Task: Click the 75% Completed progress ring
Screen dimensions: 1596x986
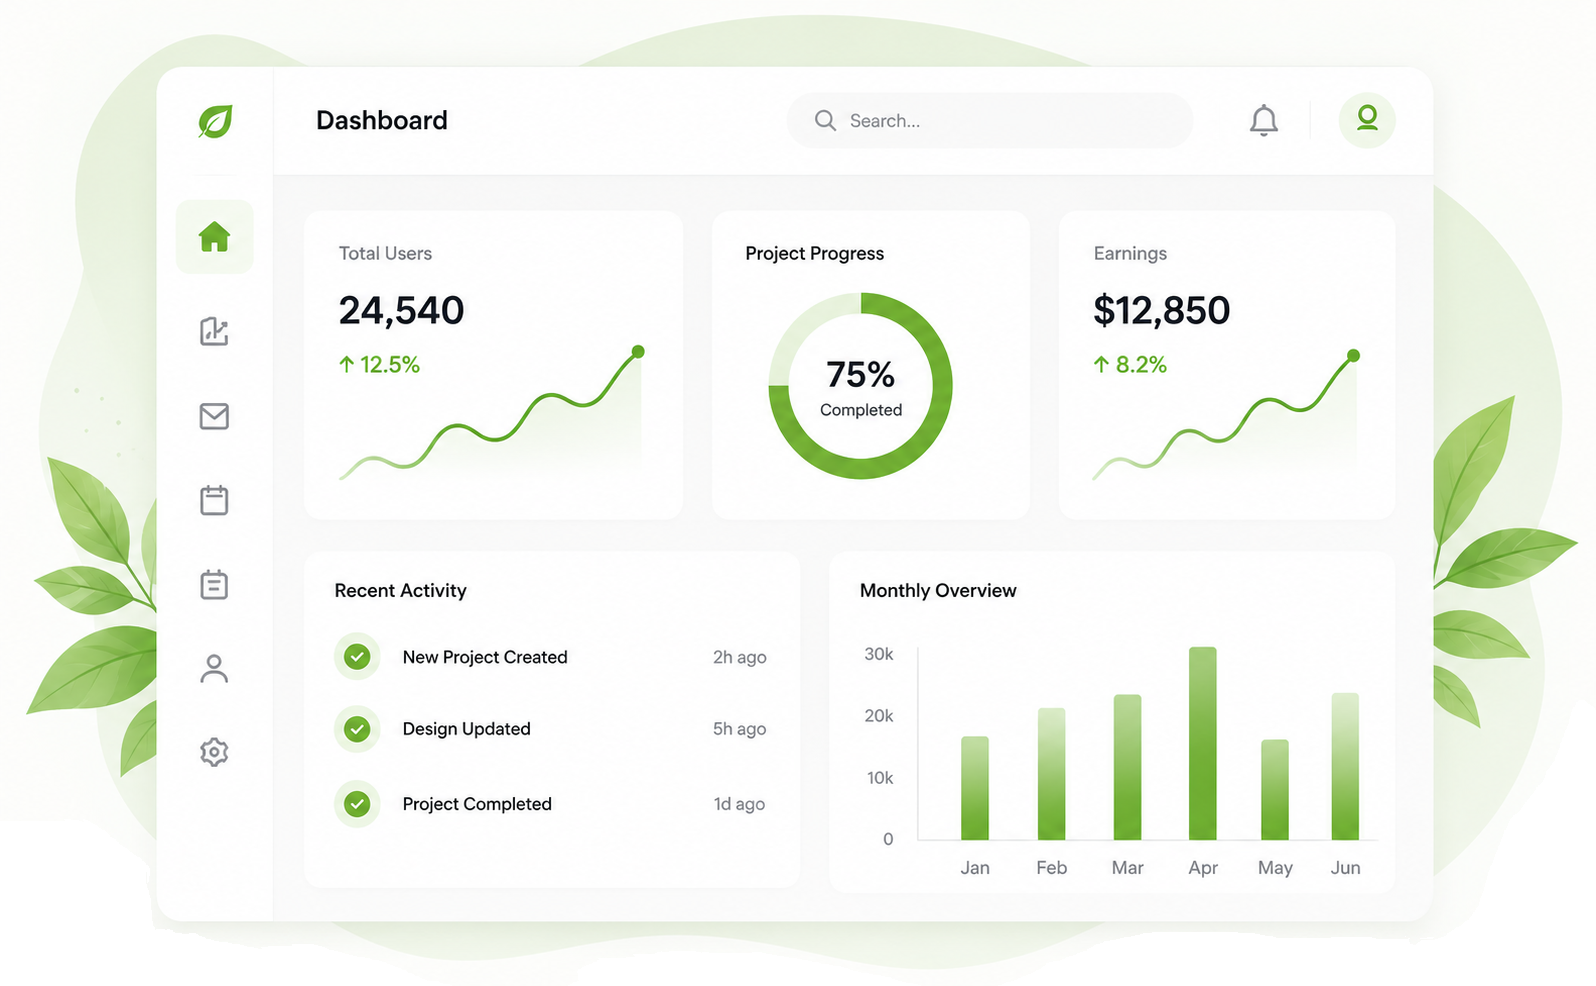Action: (x=860, y=386)
